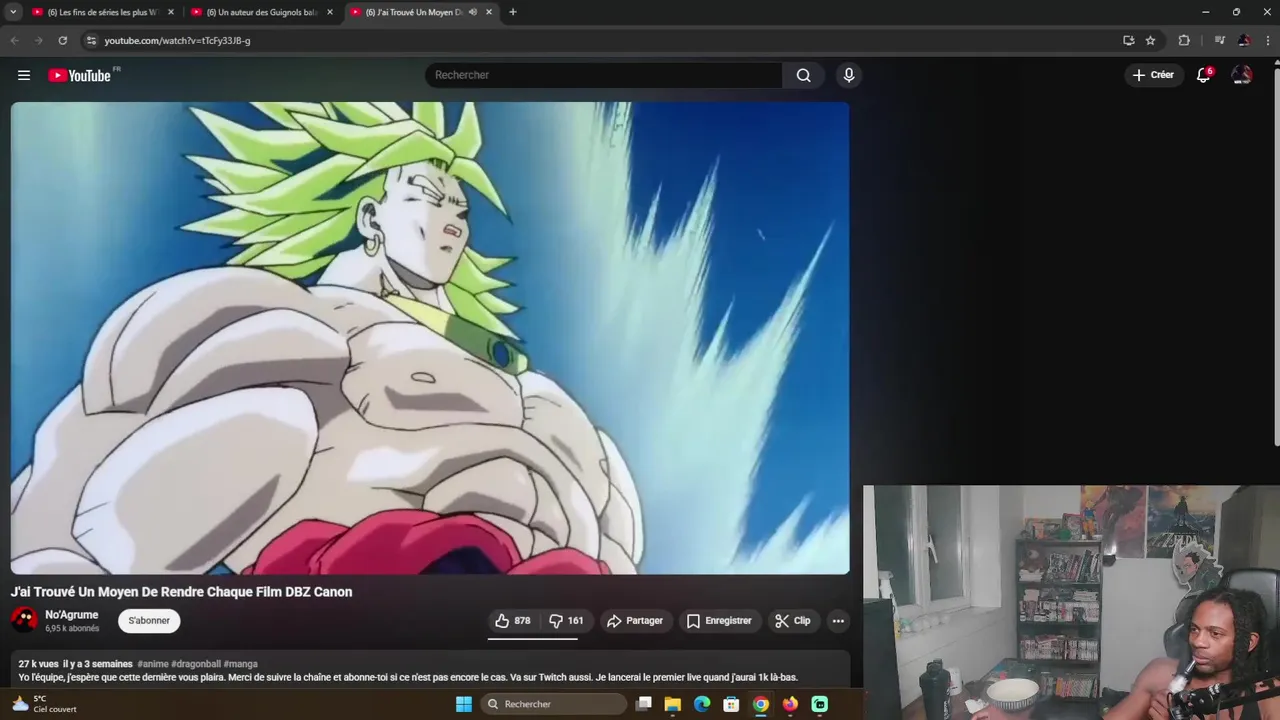Open a new browser tab

[513, 12]
